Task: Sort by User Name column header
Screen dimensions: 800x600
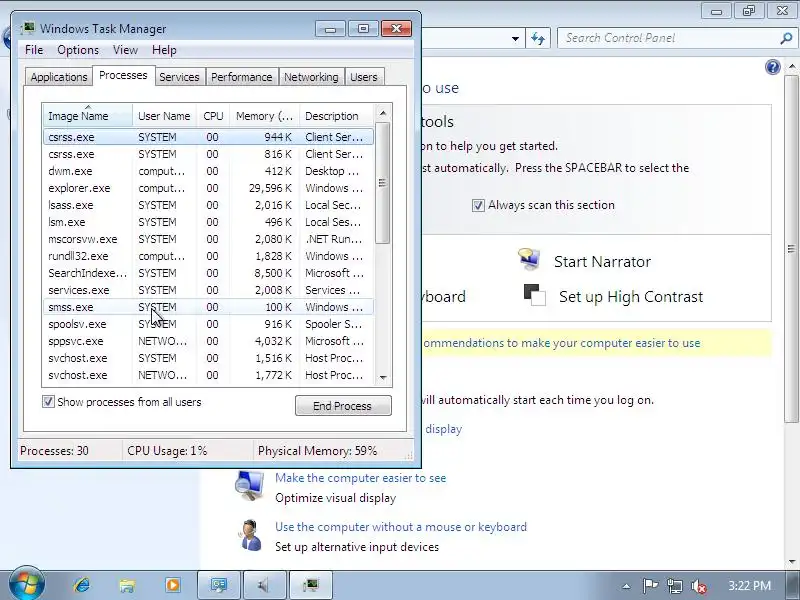Action: (x=164, y=116)
